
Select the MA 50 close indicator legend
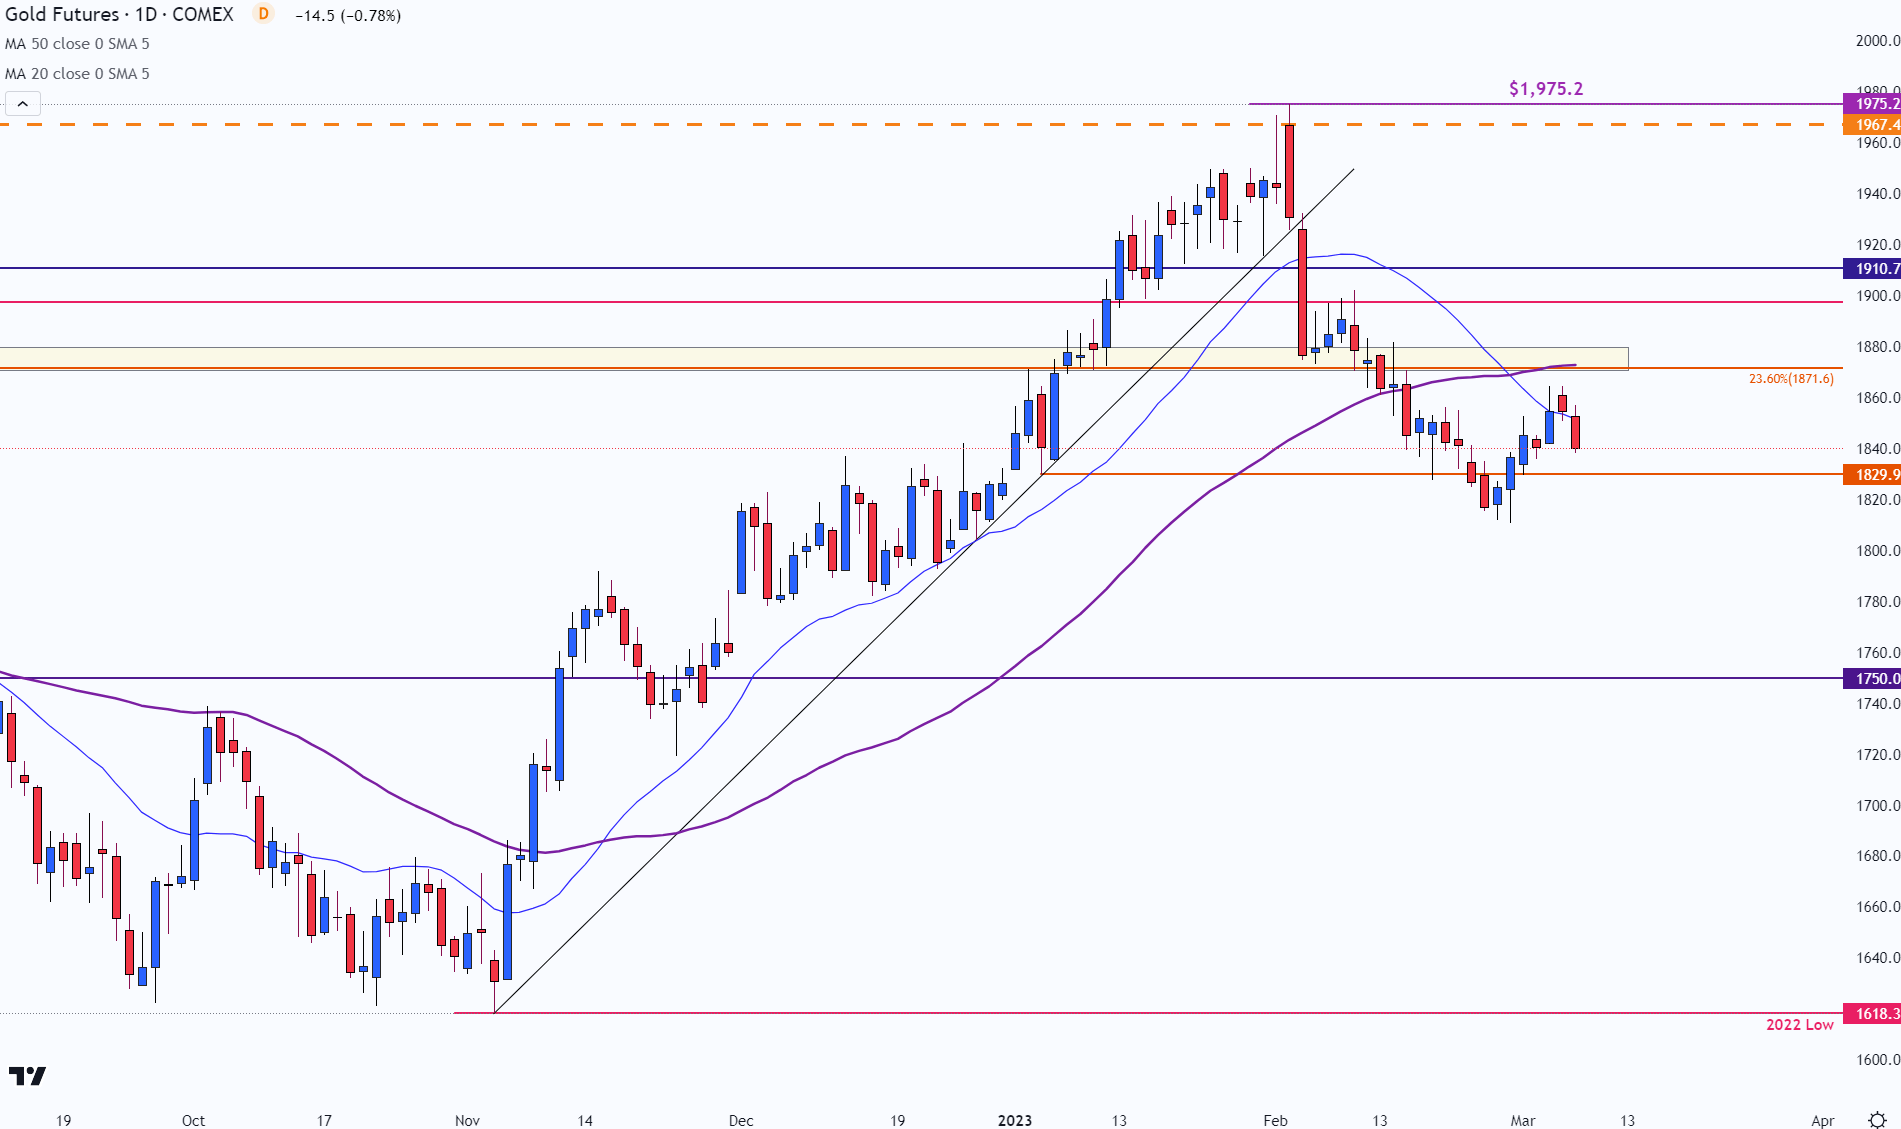(x=77, y=44)
